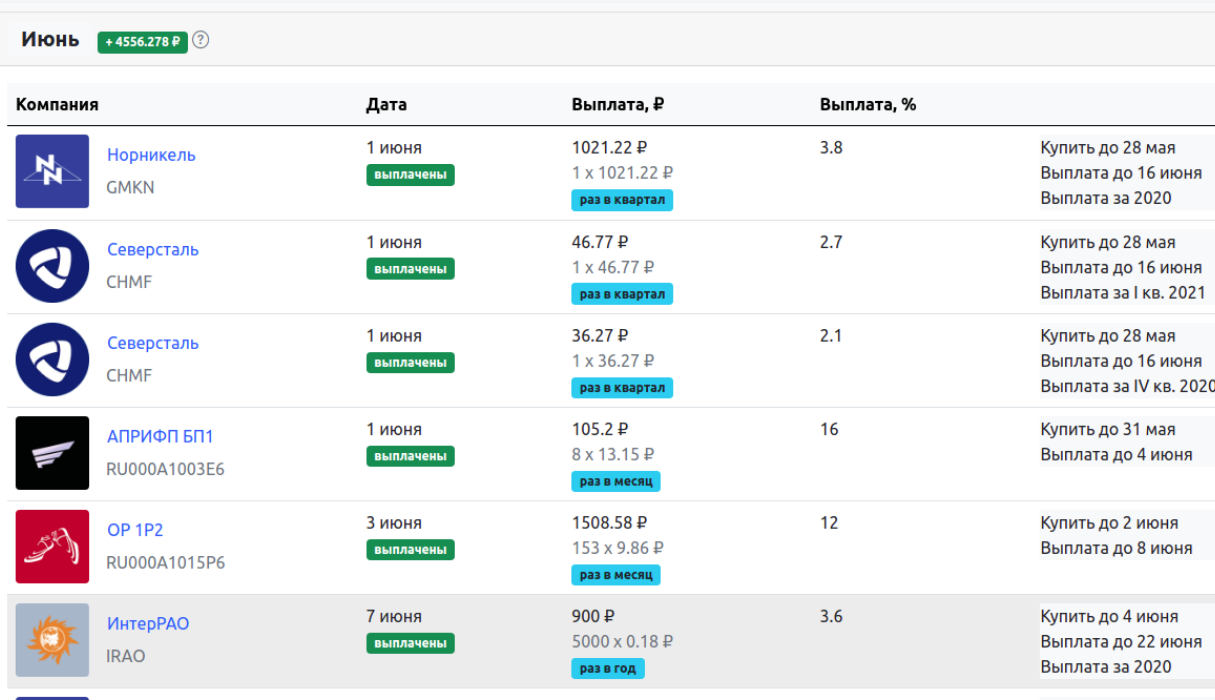1215x700 pixels.
Task: Click ticker RU000A1003E6
Action: [x=166, y=469]
